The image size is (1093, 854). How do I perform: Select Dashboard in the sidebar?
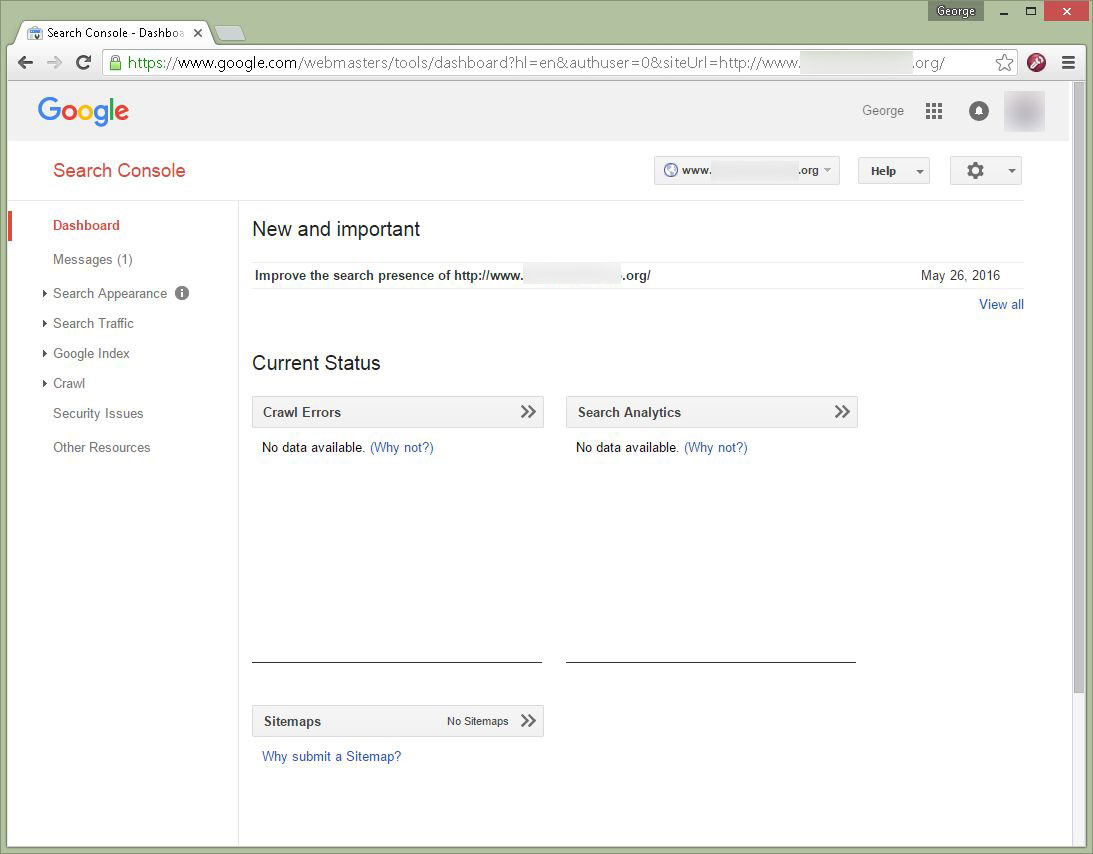click(x=86, y=225)
